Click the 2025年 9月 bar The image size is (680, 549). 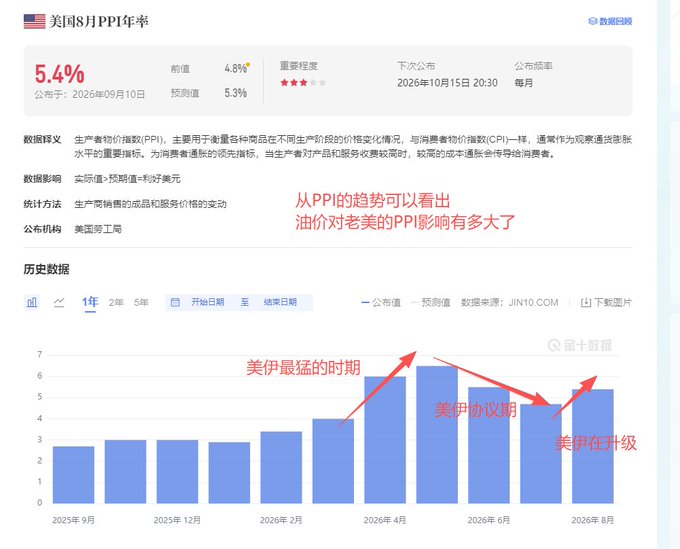click(x=73, y=475)
